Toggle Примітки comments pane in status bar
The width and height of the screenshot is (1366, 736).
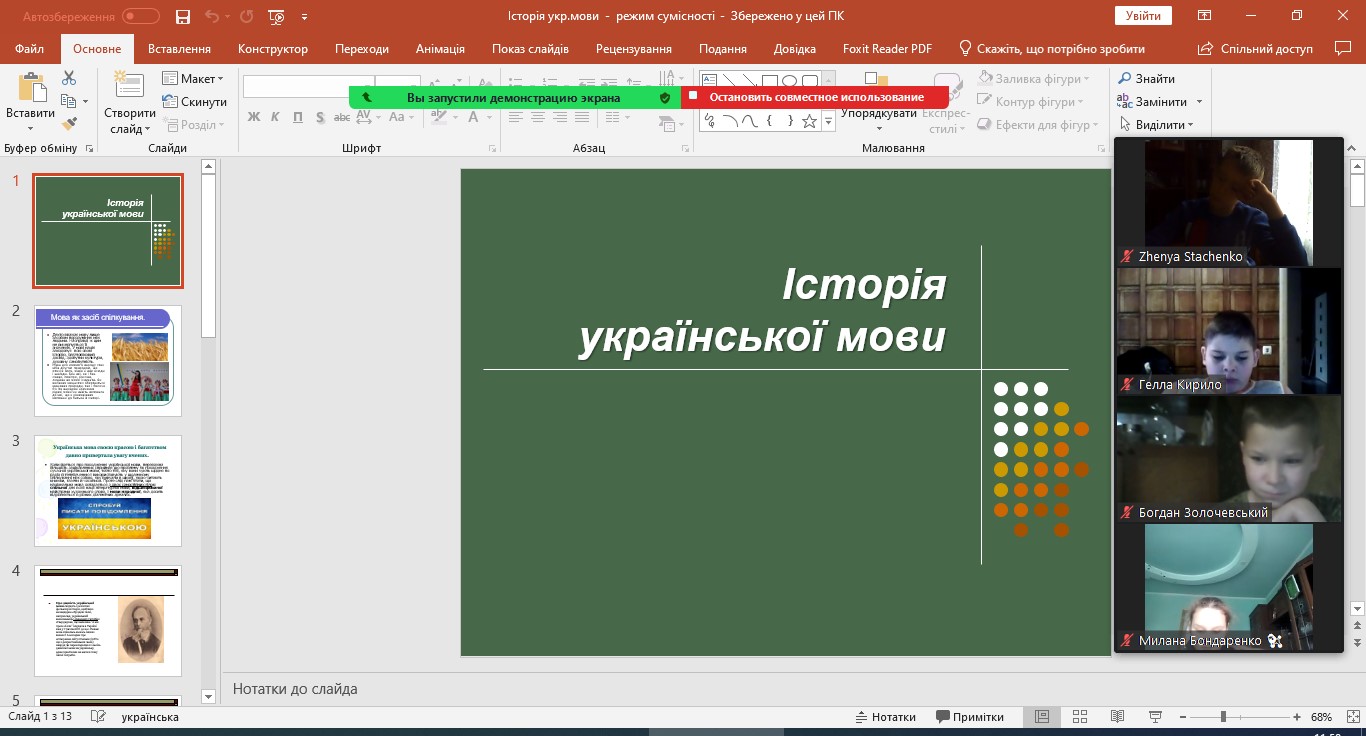(969, 717)
